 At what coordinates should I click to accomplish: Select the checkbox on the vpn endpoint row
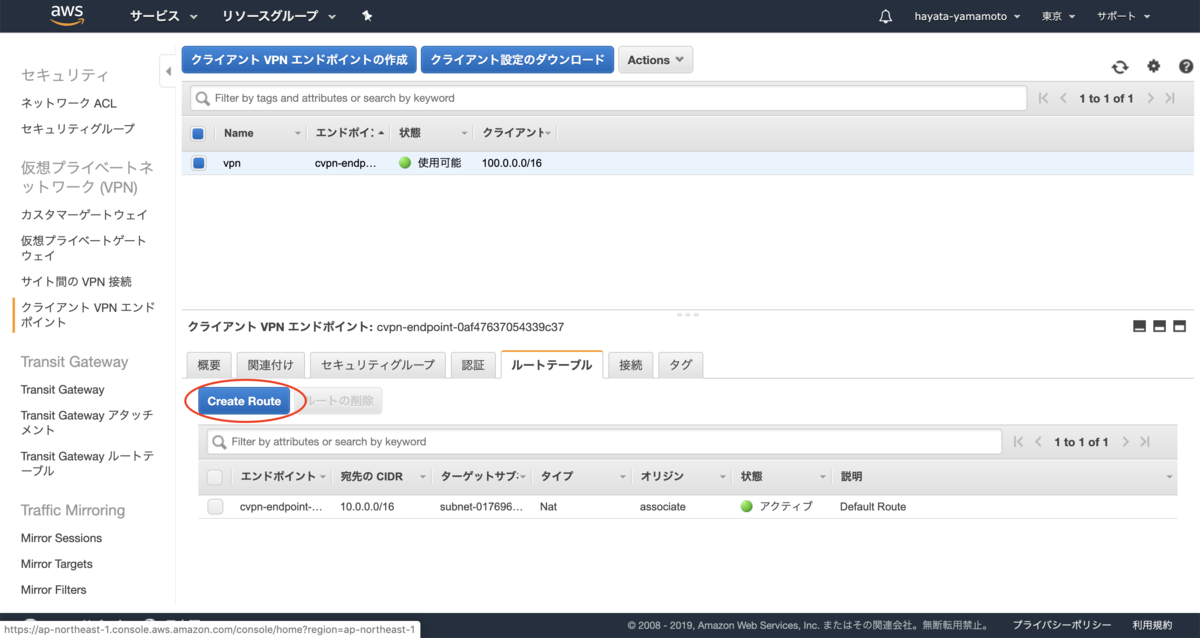coord(197,162)
